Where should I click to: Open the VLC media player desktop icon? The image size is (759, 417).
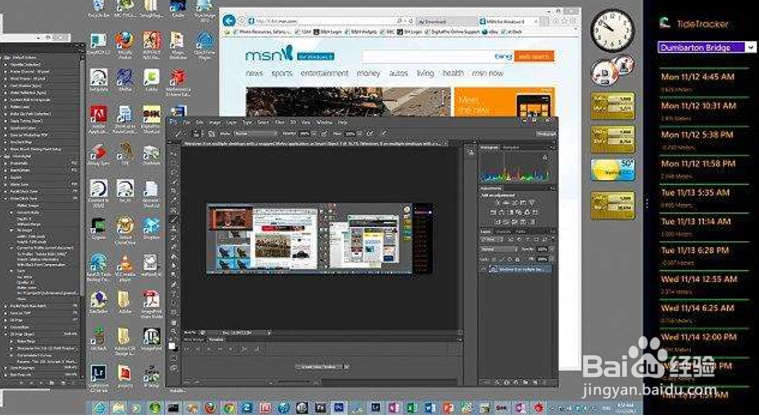(125, 269)
